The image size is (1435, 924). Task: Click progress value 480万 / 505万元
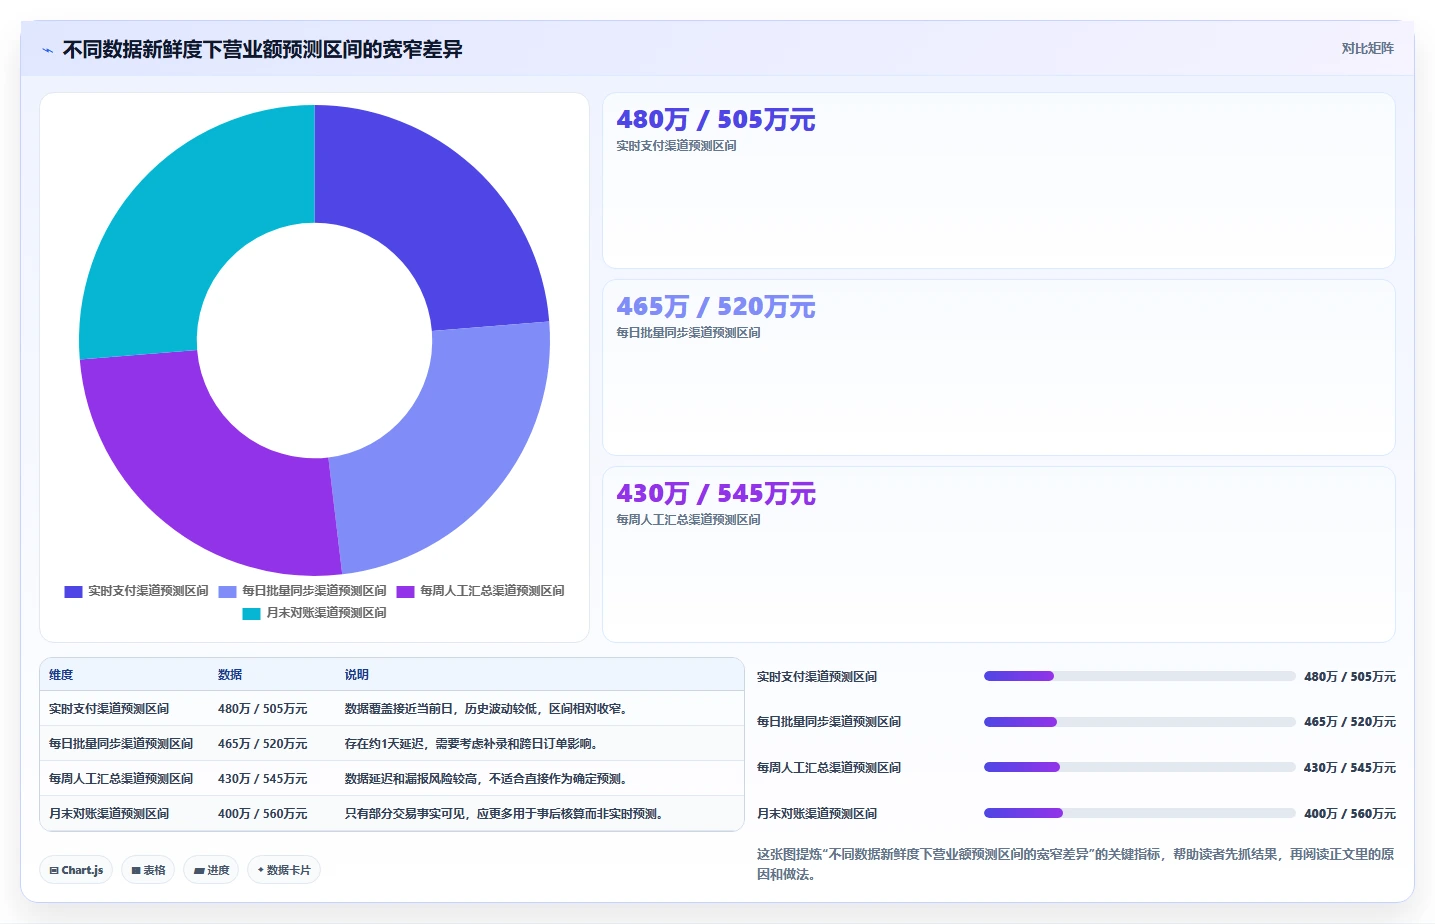(x=1350, y=677)
